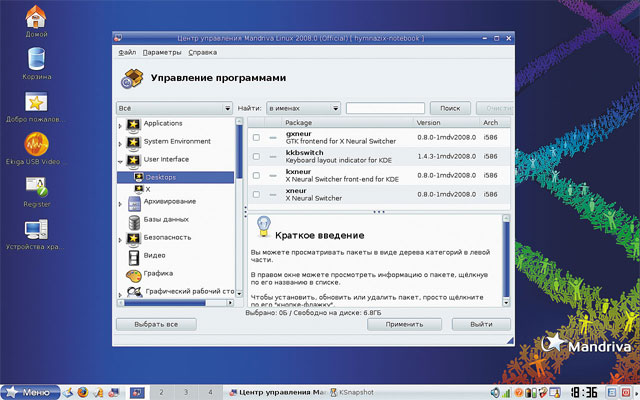Screen dimensions: 640x400
Task: Open the Справка menu
Action: click(202, 52)
